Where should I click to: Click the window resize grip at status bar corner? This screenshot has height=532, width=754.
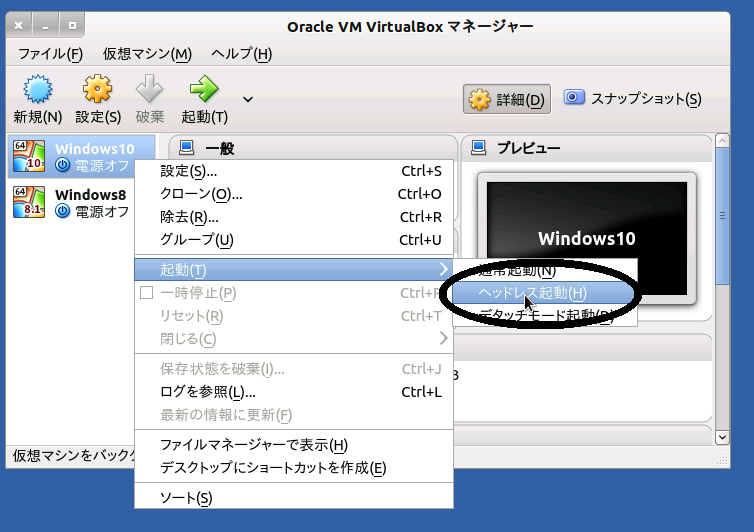tap(722, 460)
